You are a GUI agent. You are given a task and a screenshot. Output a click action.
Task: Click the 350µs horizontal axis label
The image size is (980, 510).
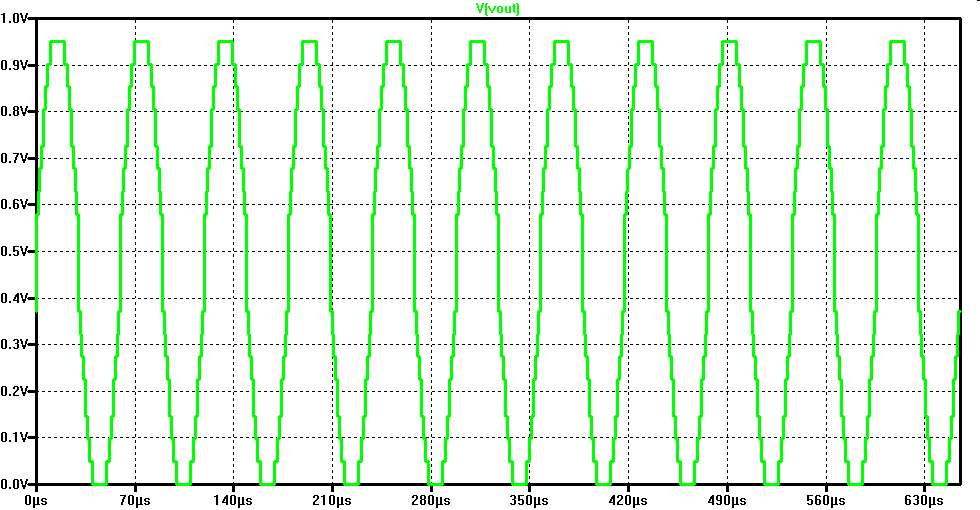(x=529, y=499)
